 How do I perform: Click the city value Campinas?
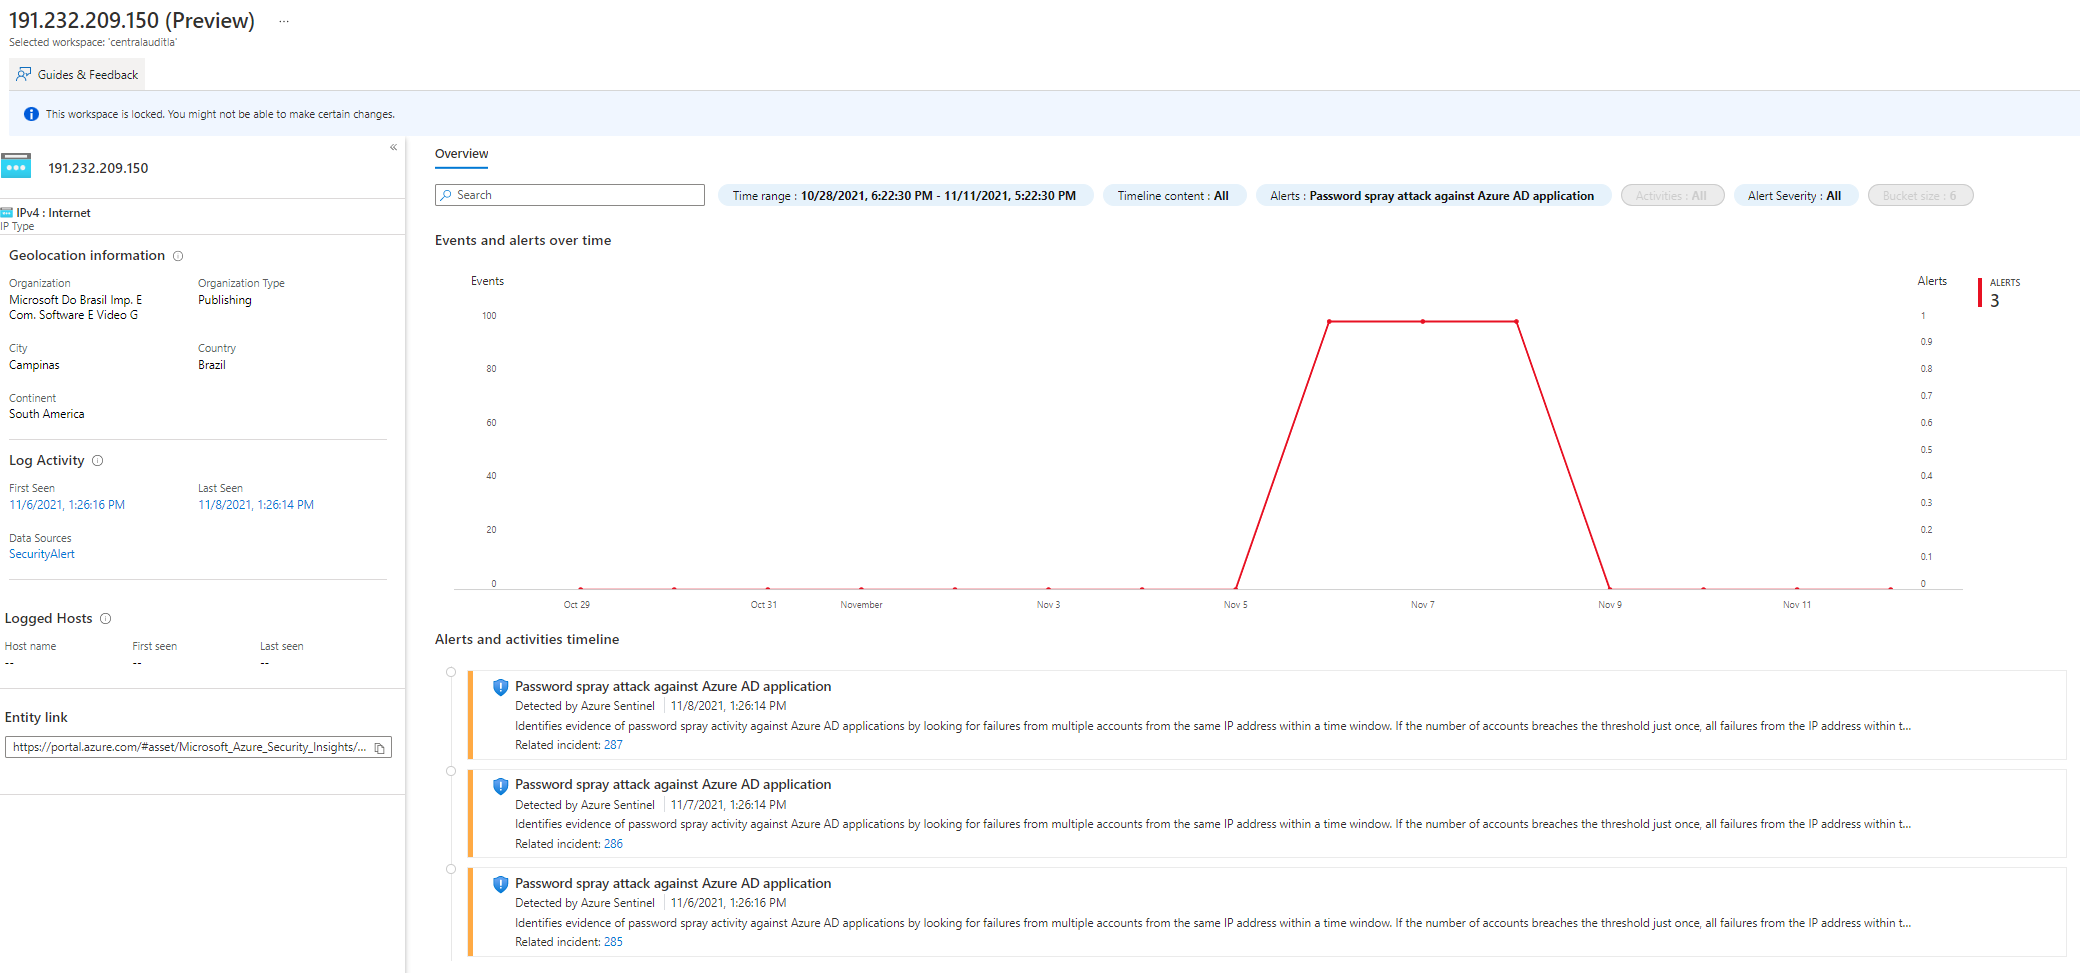[x=34, y=365]
